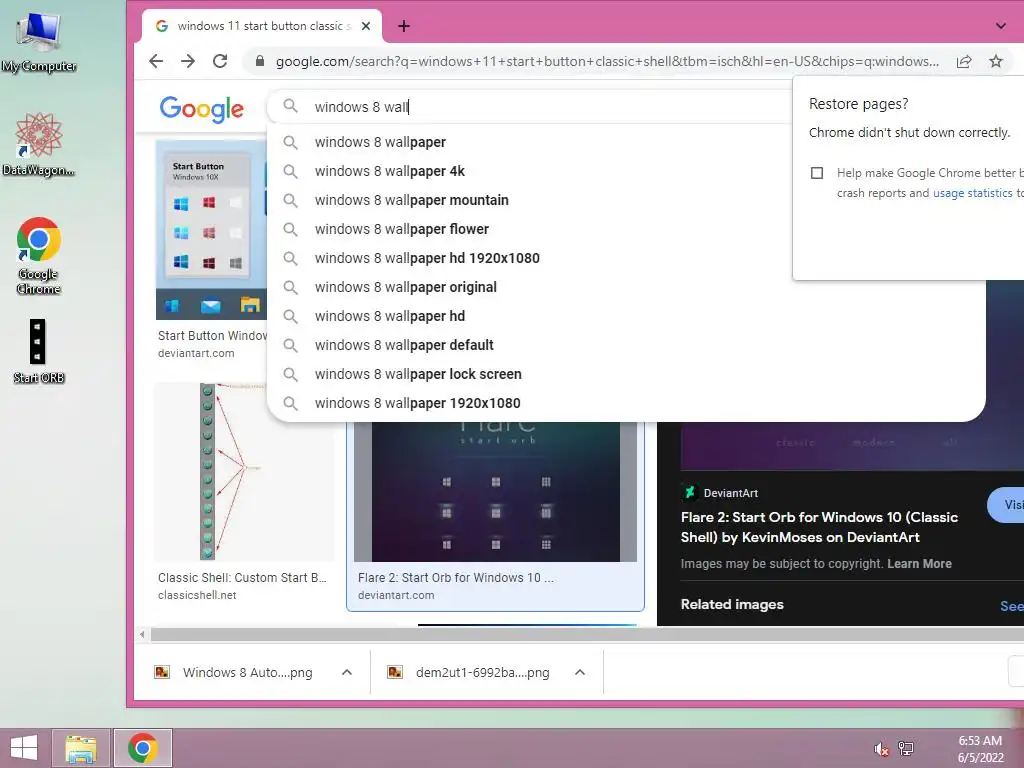Reload the page with the refresh icon
1024x768 pixels.
click(x=220, y=61)
